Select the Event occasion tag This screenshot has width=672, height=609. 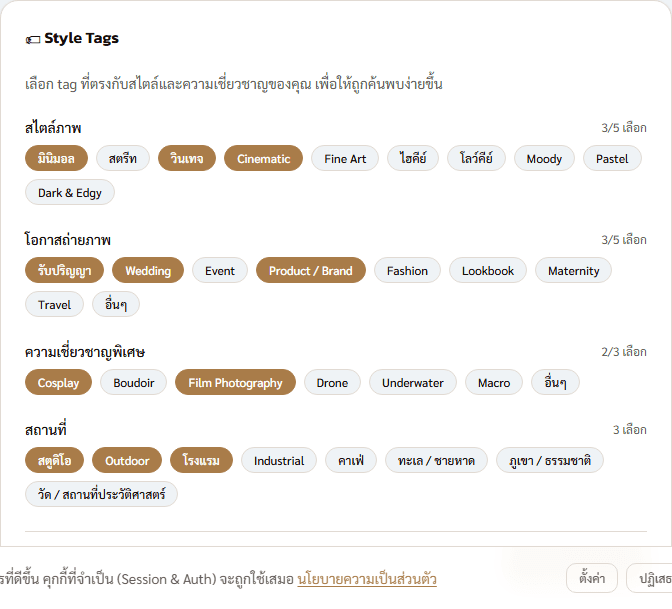coord(220,270)
